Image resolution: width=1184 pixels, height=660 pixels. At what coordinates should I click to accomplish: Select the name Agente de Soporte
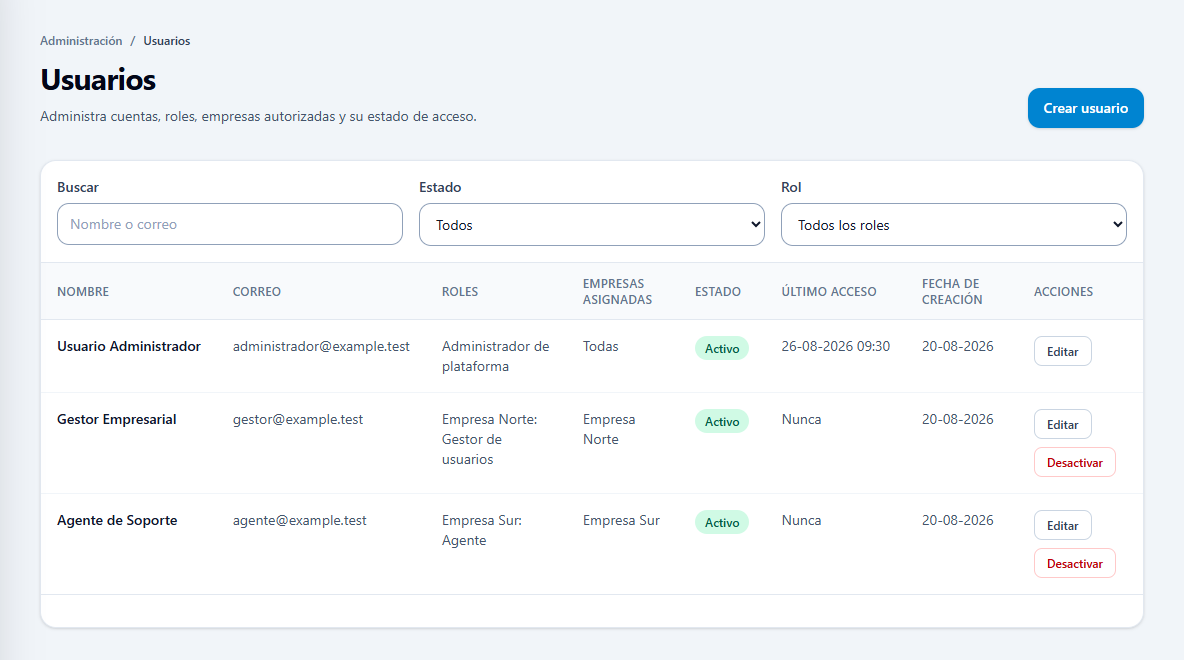tap(117, 520)
